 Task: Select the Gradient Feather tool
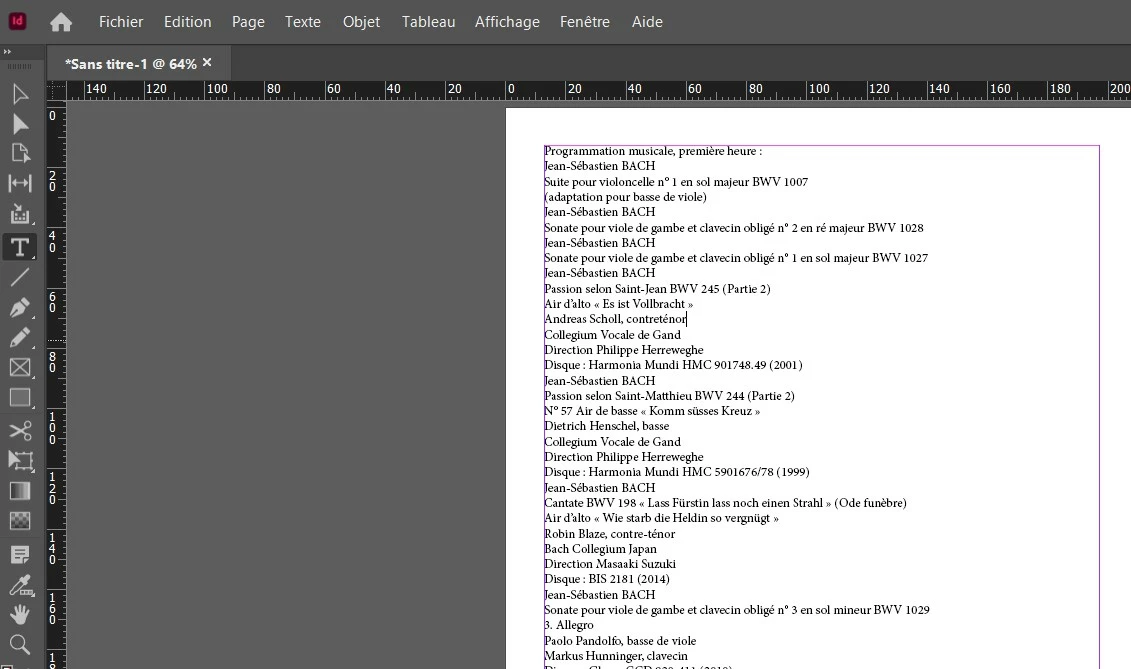point(20,520)
